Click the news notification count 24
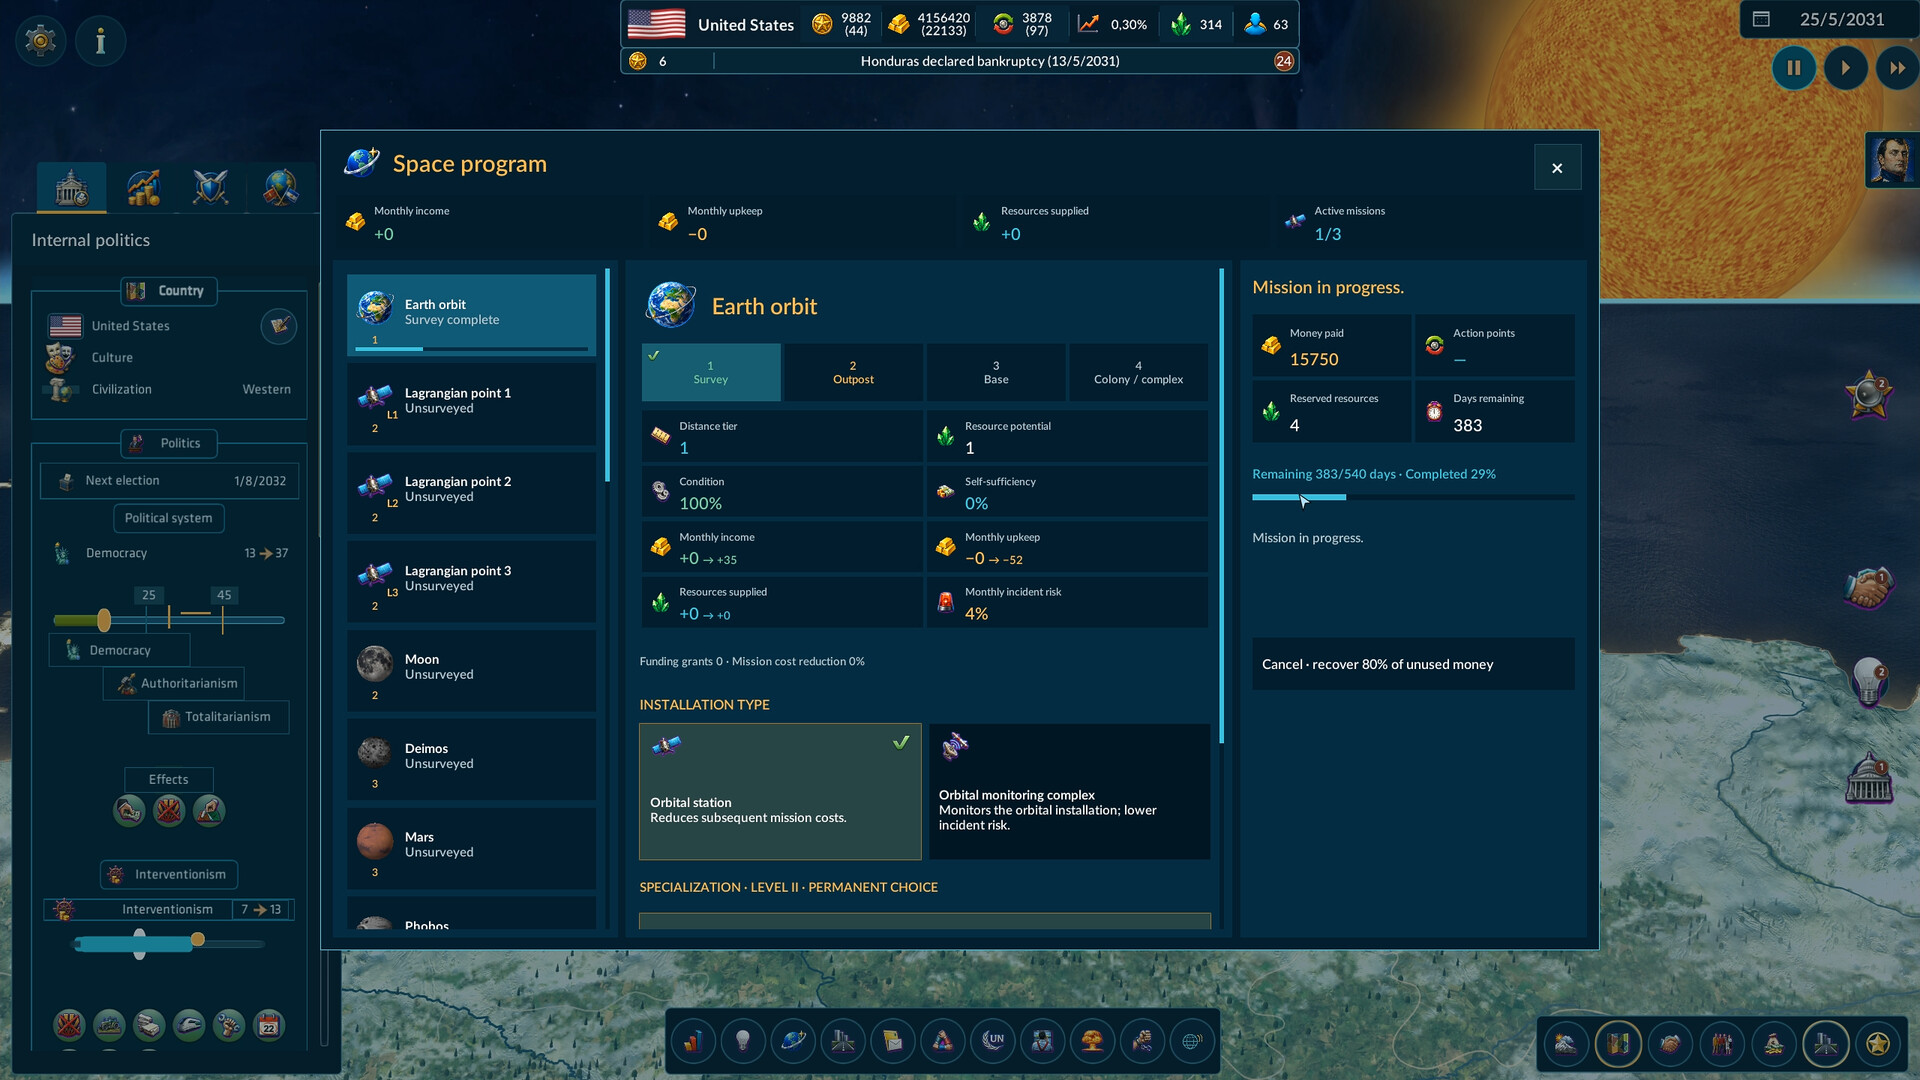Viewport: 1920px width, 1080px height. [x=1283, y=62]
